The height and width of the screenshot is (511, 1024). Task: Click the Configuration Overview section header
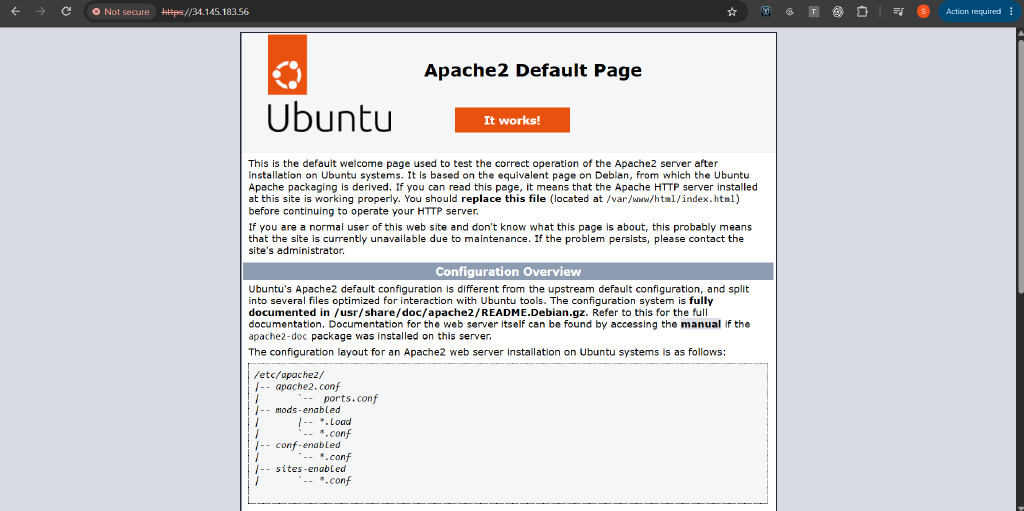[508, 272]
